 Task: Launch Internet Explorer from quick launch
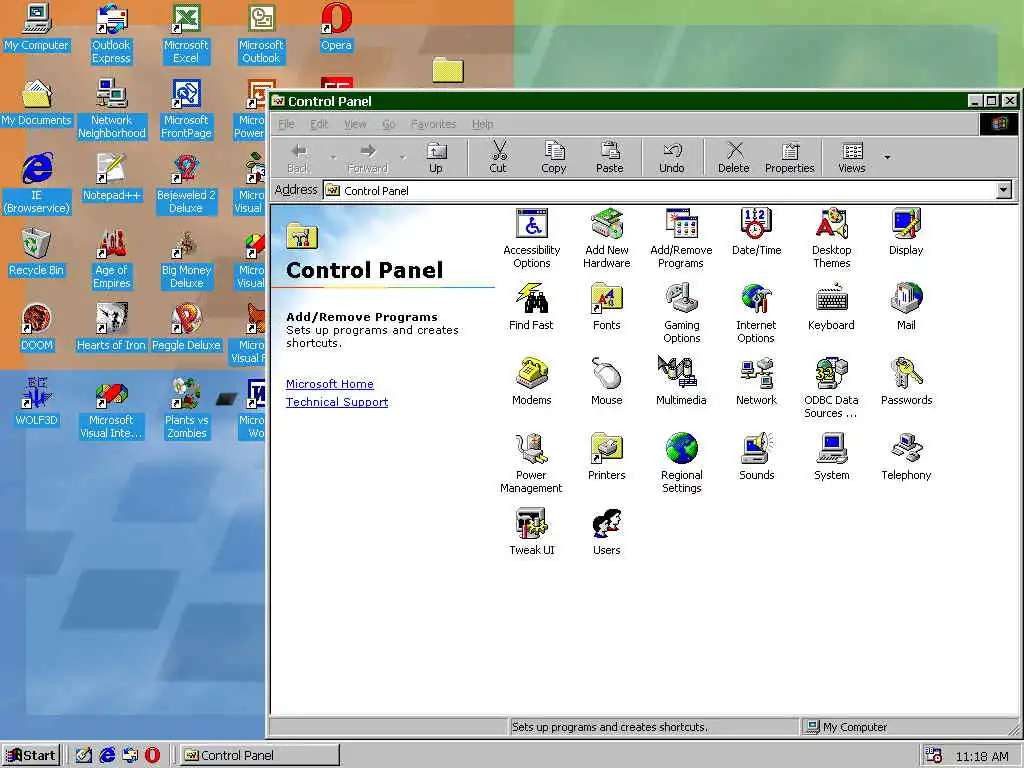[x=107, y=755]
